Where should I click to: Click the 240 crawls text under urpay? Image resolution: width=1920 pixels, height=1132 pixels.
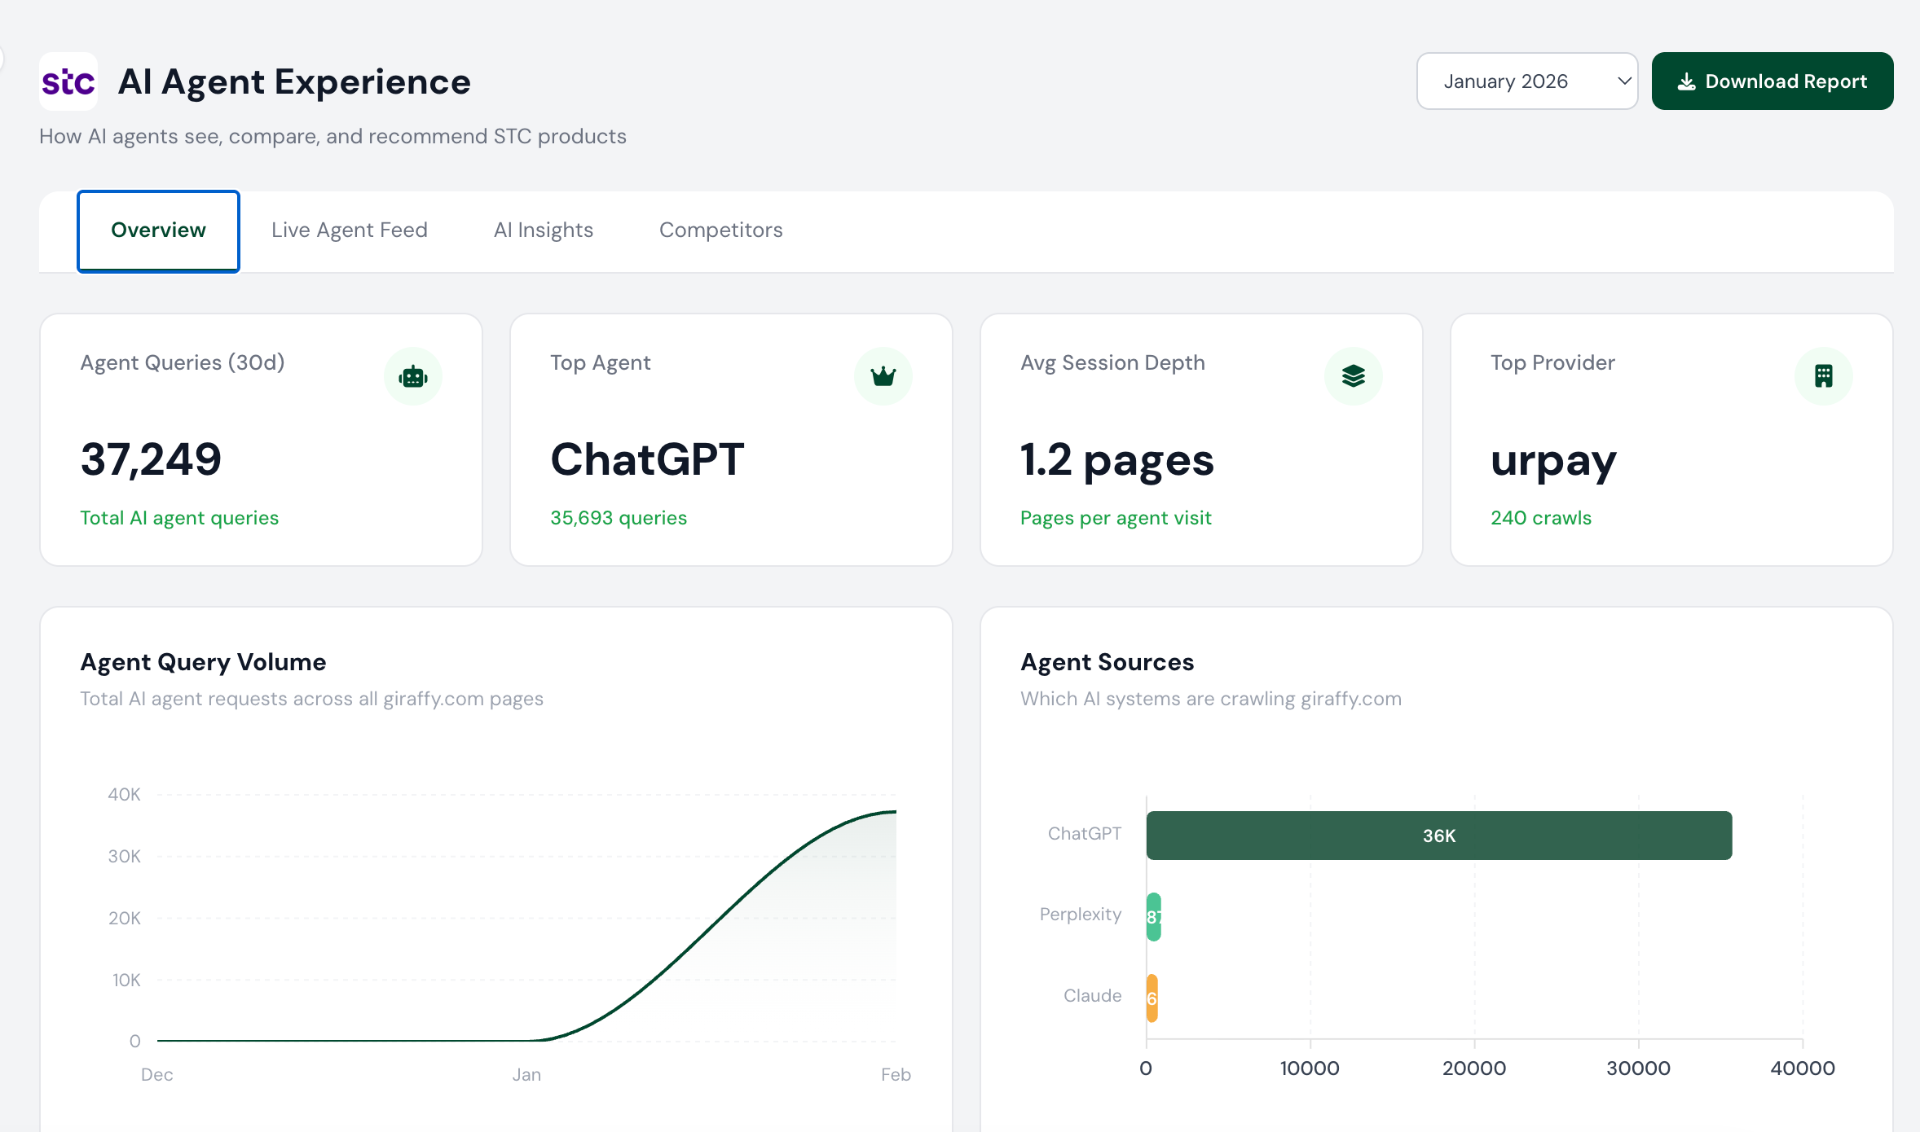(x=1540, y=518)
